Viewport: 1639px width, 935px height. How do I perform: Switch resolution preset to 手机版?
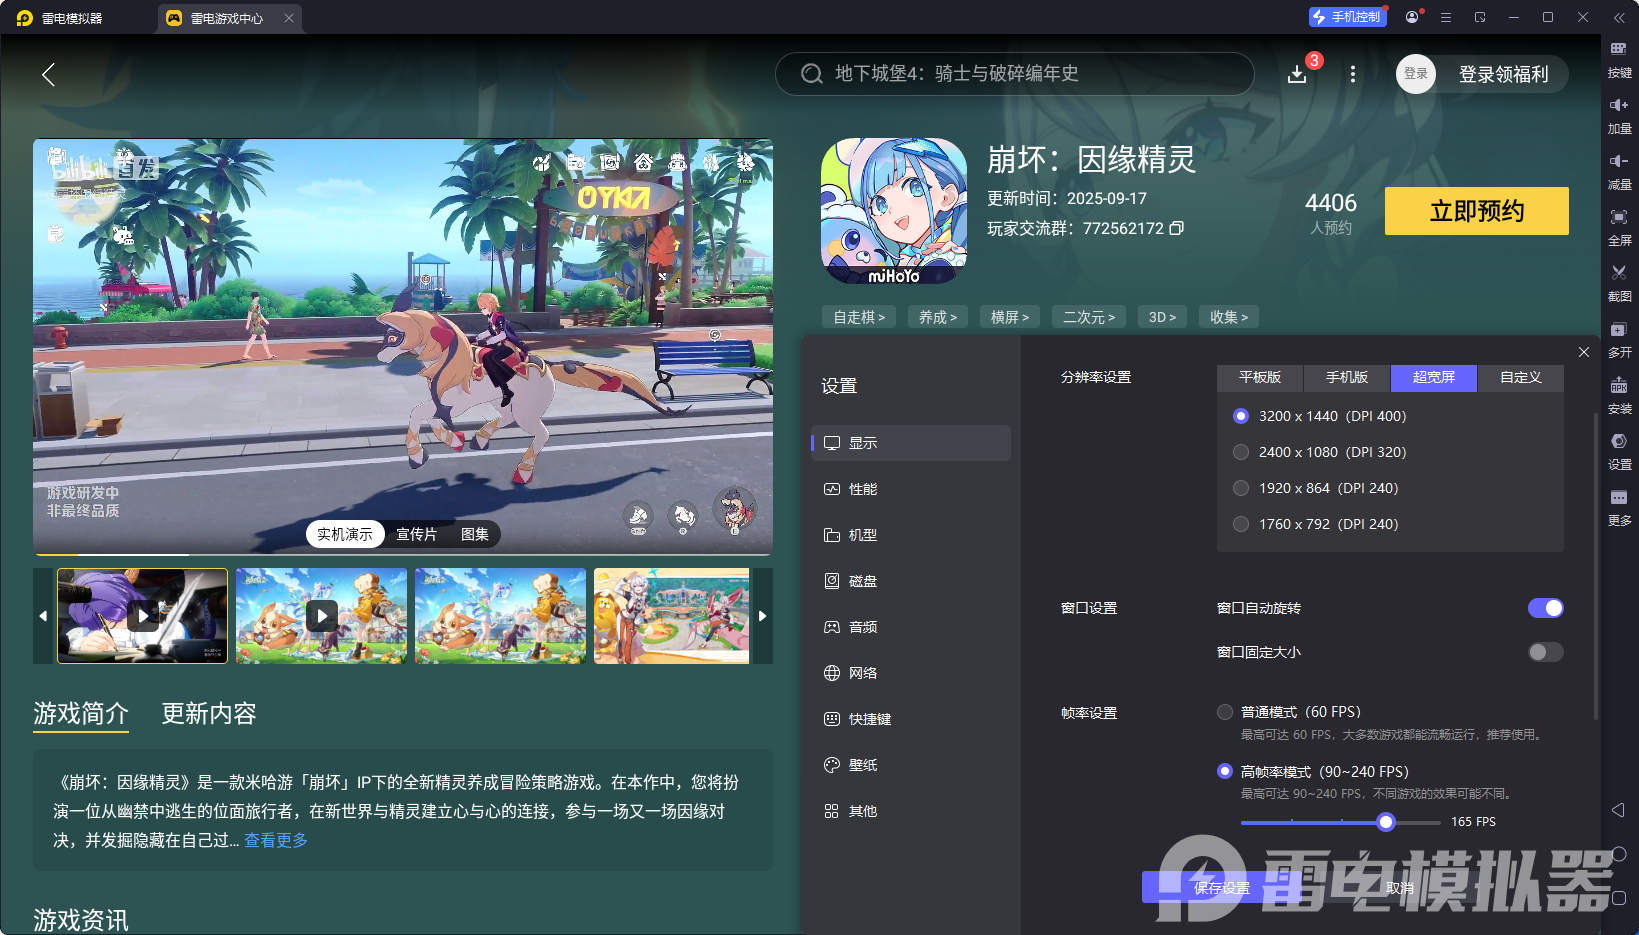[1345, 377]
